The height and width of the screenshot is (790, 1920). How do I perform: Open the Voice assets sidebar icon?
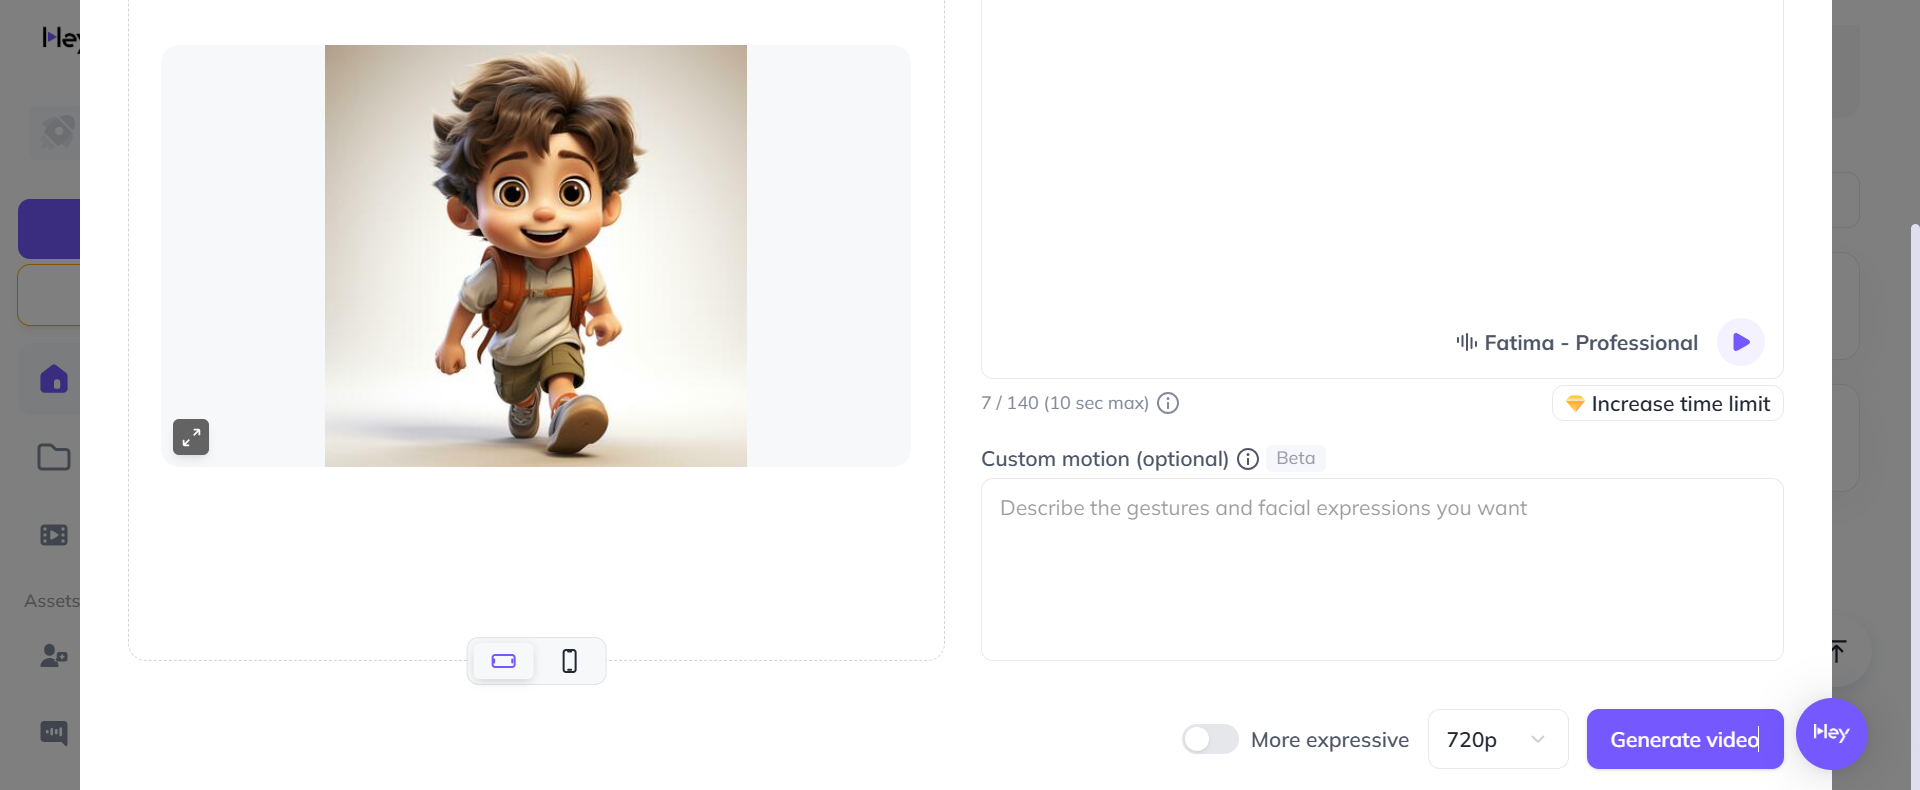pos(54,733)
